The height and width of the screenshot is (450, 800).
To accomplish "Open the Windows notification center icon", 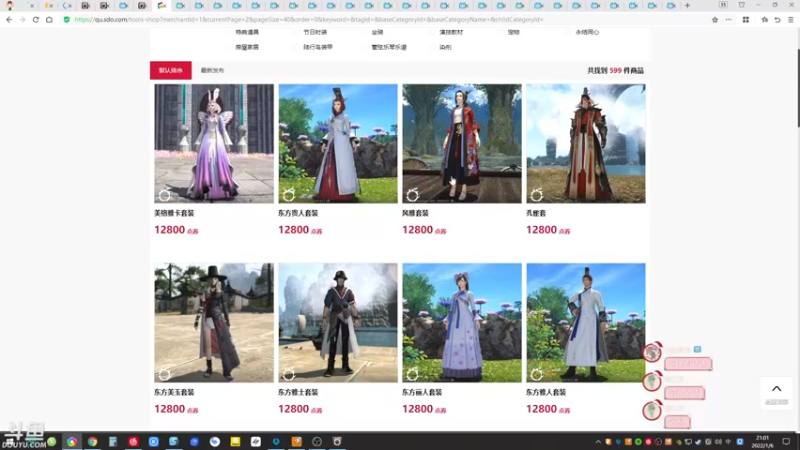I will 786,442.
